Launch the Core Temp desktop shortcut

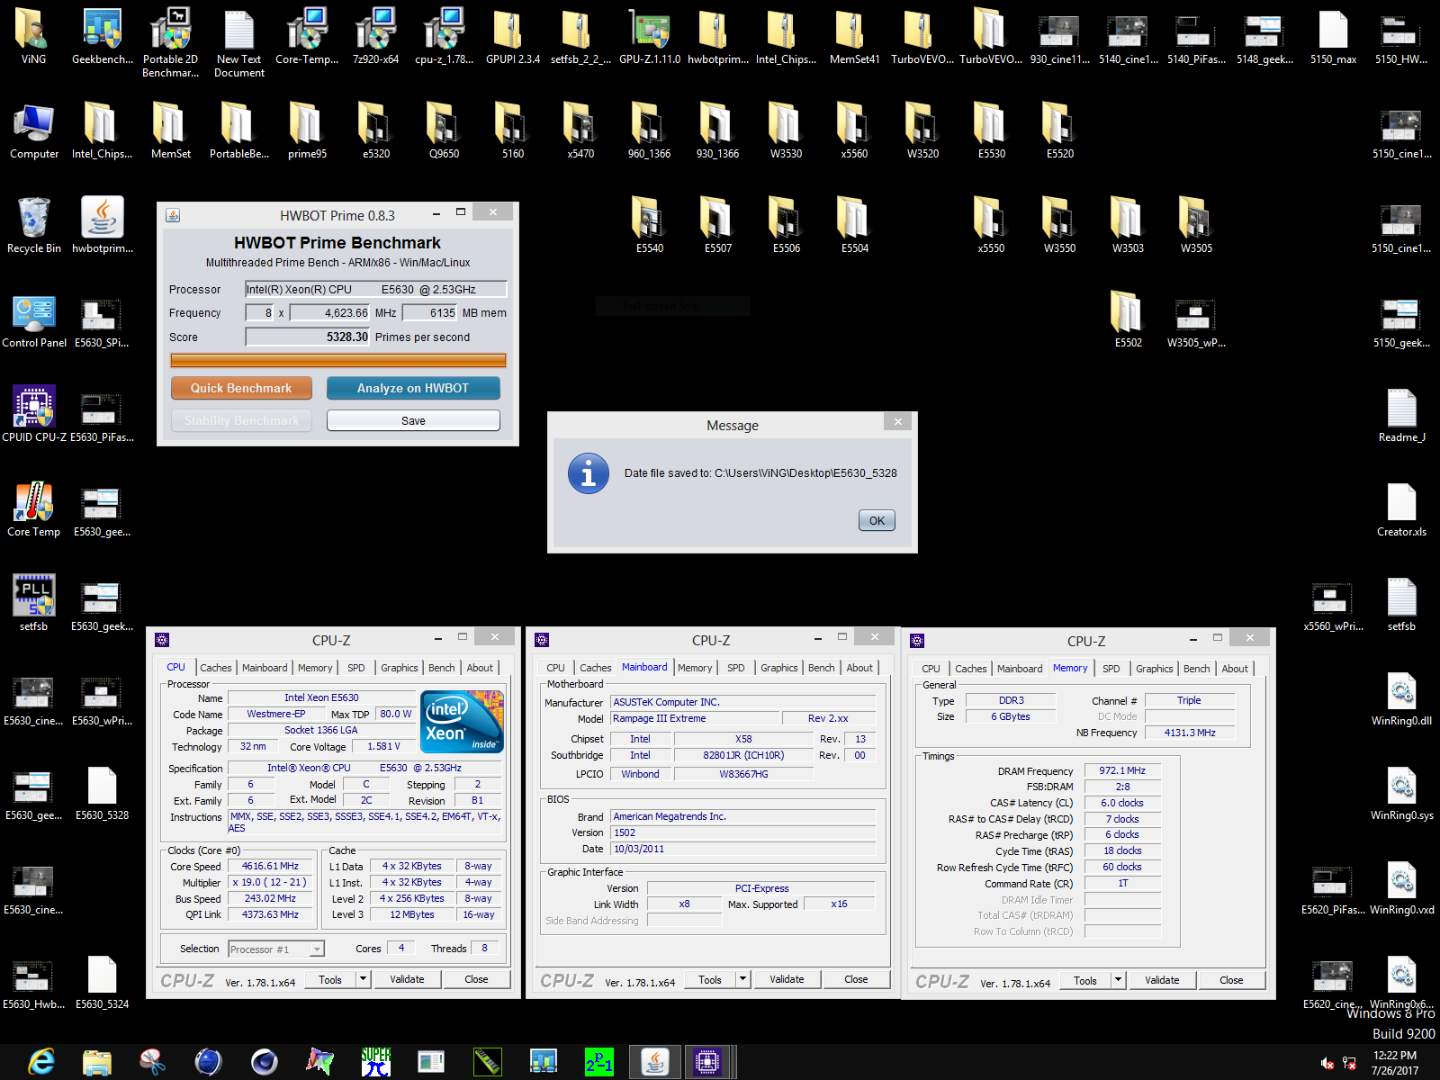click(34, 508)
